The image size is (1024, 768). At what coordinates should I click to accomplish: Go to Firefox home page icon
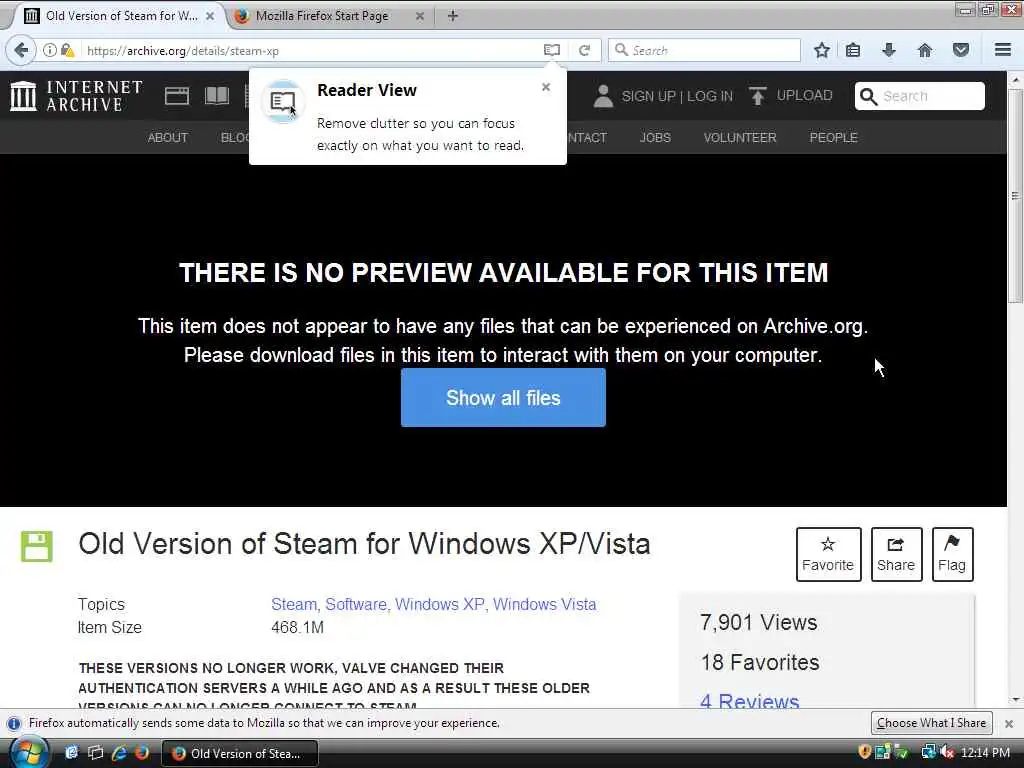click(x=925, y=50)
